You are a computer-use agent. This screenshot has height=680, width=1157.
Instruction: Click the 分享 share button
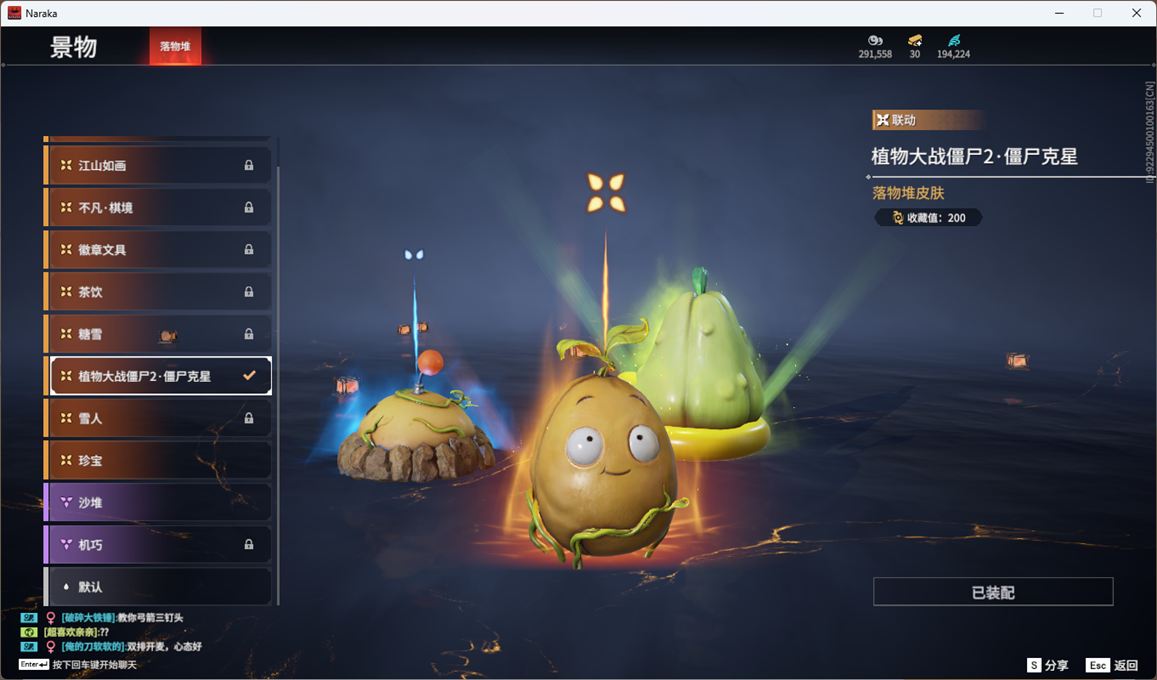[1048, 665]
